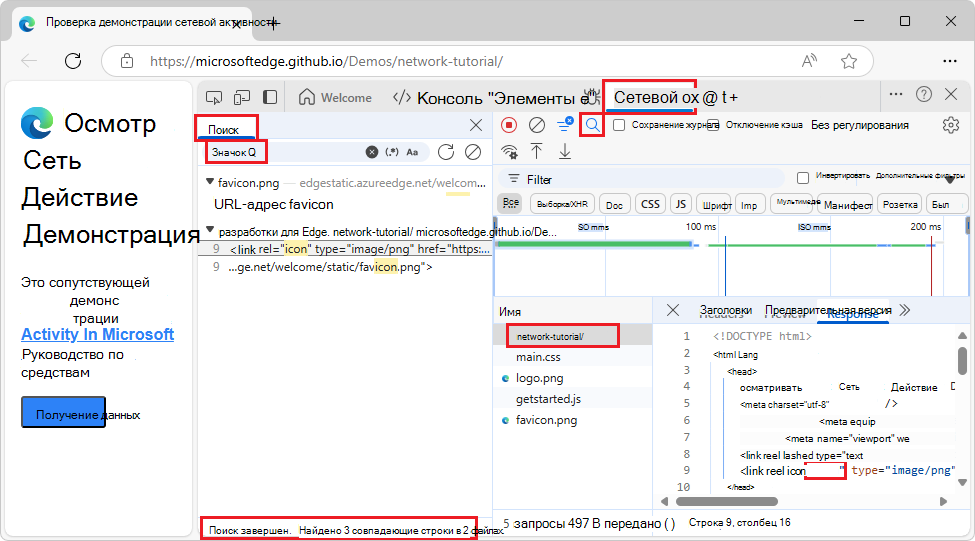Close the Search panel
The width and height of the screenshot is (975, 541).
476,125
